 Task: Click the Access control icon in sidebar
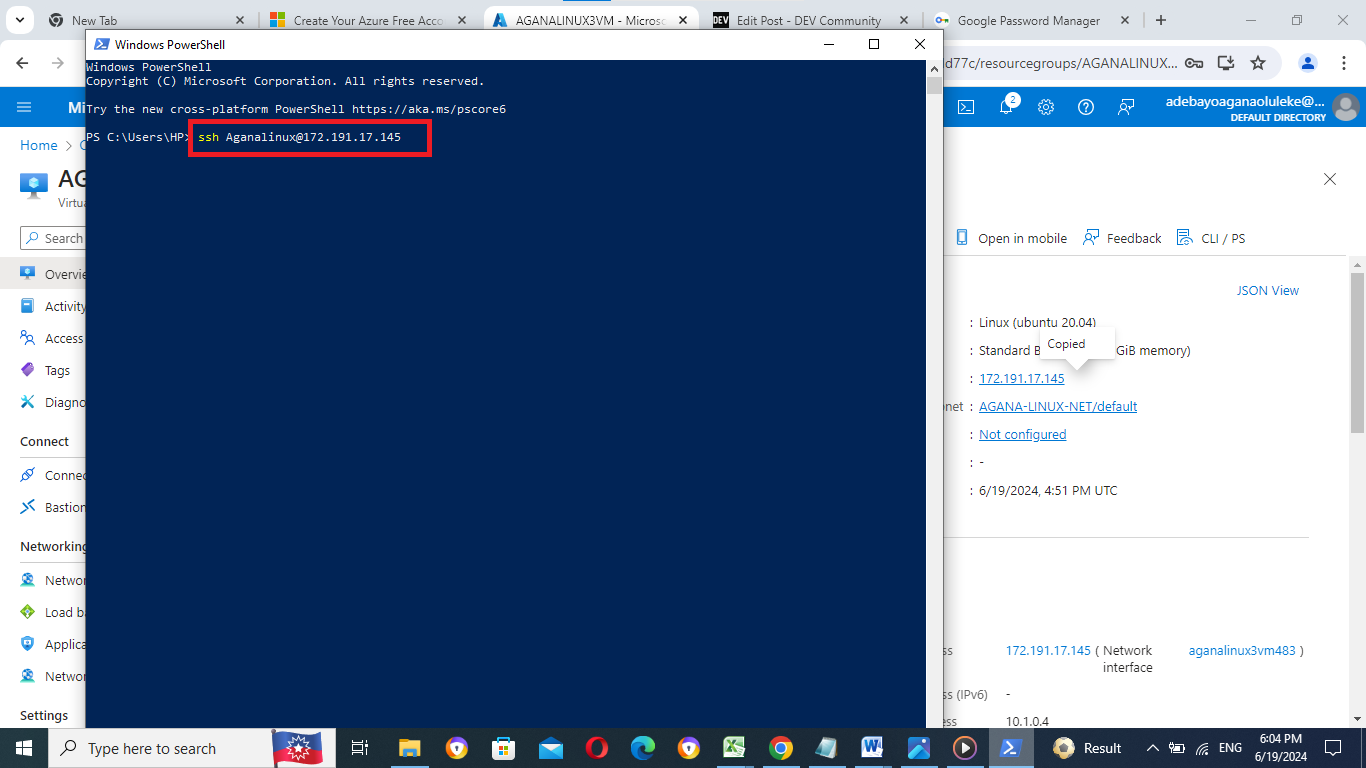(28, 338)
